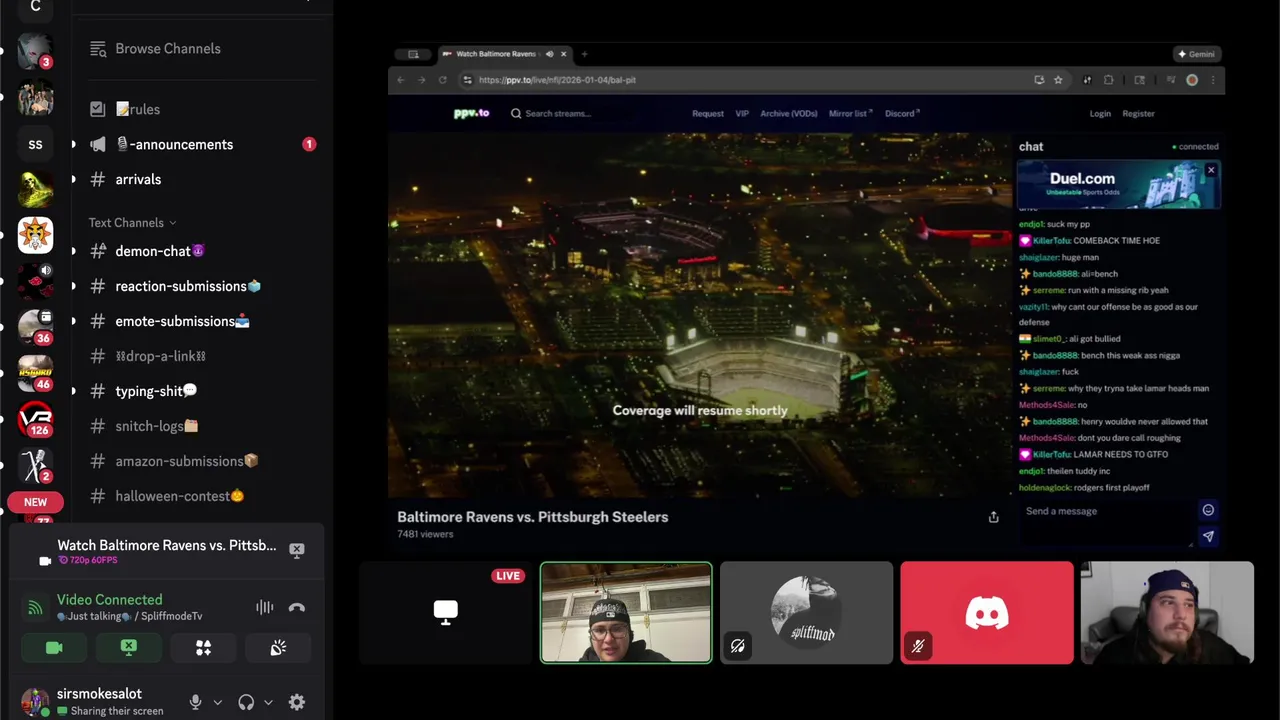The image size is (1280, 720).
Task: Open browser three-dot menu
Action: (x=1213, y=80)
